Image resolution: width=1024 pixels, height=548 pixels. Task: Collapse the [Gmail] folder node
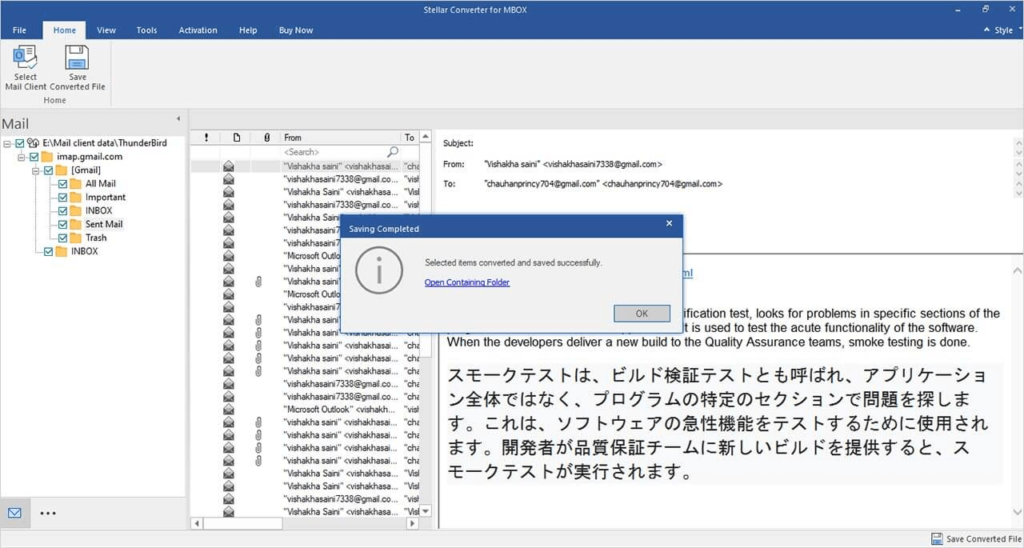(35, 171)
